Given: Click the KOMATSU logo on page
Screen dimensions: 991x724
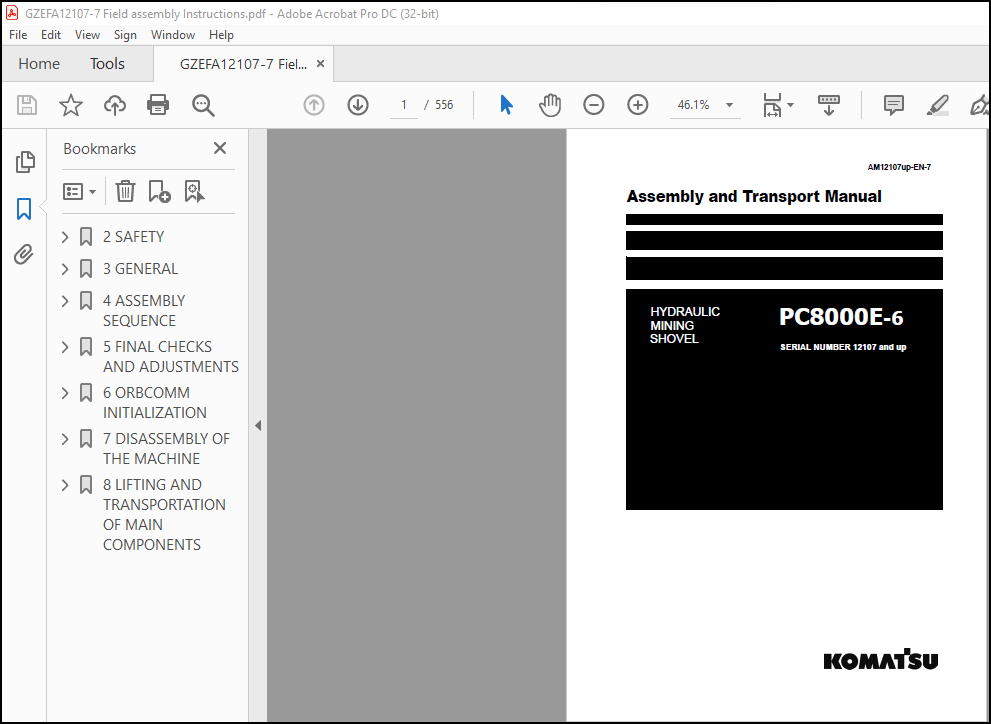Looking at the screenshot, I should coord(880,660).
